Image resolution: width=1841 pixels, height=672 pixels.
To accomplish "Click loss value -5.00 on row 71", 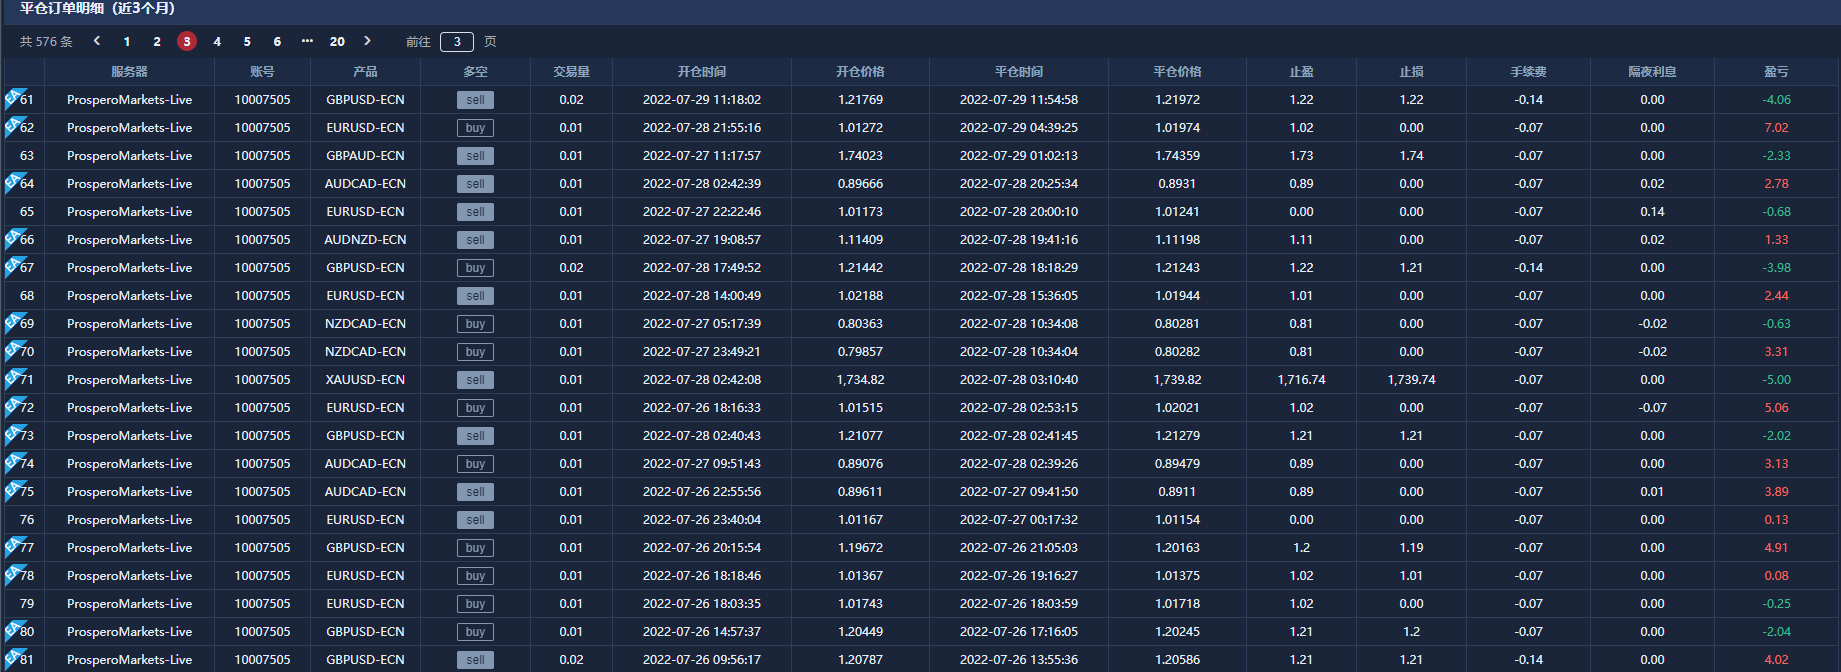I will pyautogui.click(x=1776, y=380).
